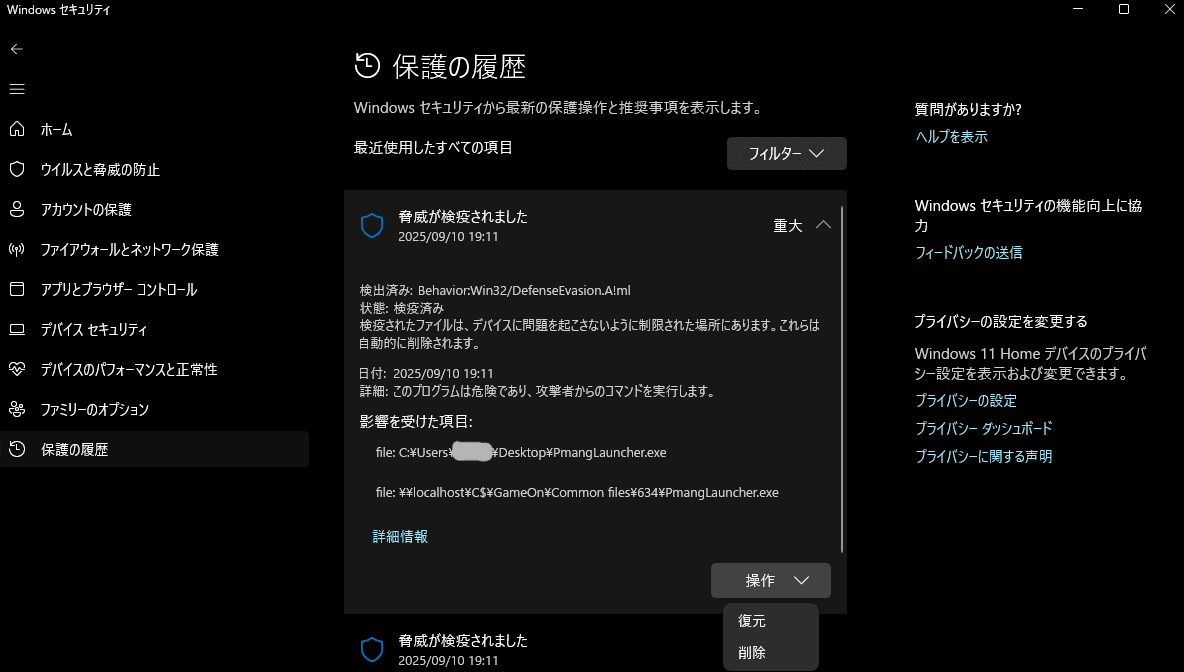
Task: Click the threat details panel scrollbar
Action: pyautogui.click(x=841, y=378)
